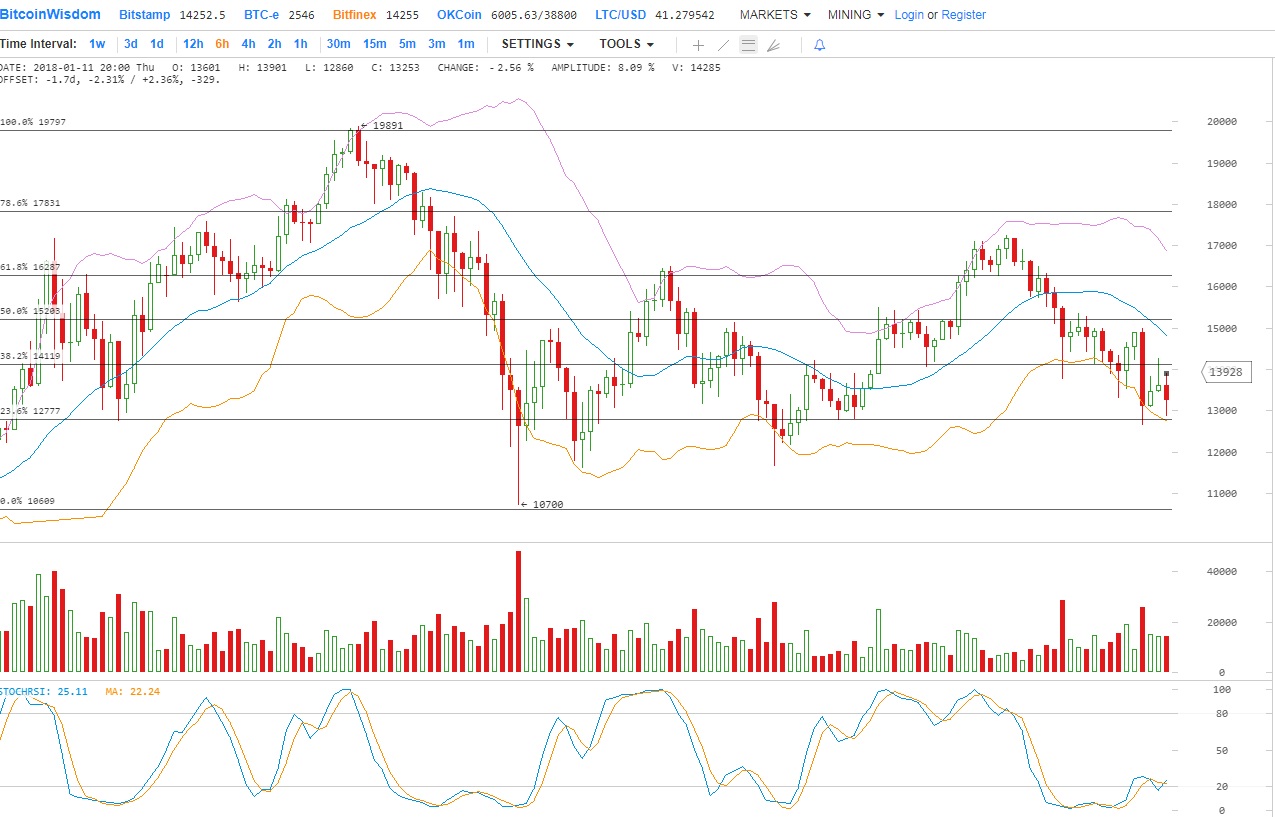This screenshot has height=817, width=1275.
Task: Switch time interval to 1w
Action: (x=97, y=44)
